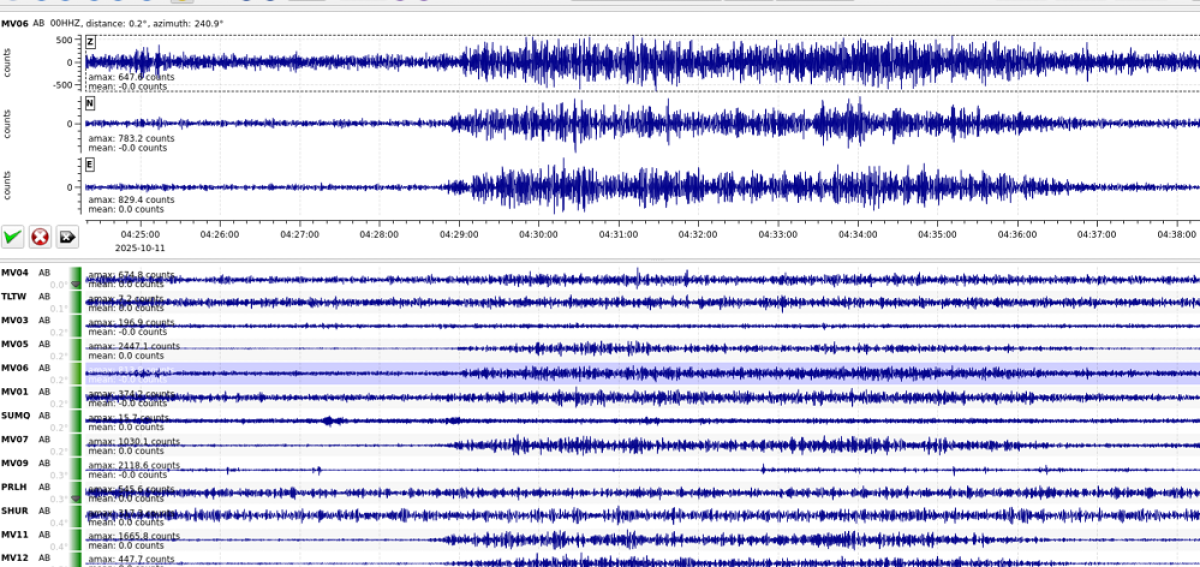Click the green status bar beside MV07

click(75, 444)
